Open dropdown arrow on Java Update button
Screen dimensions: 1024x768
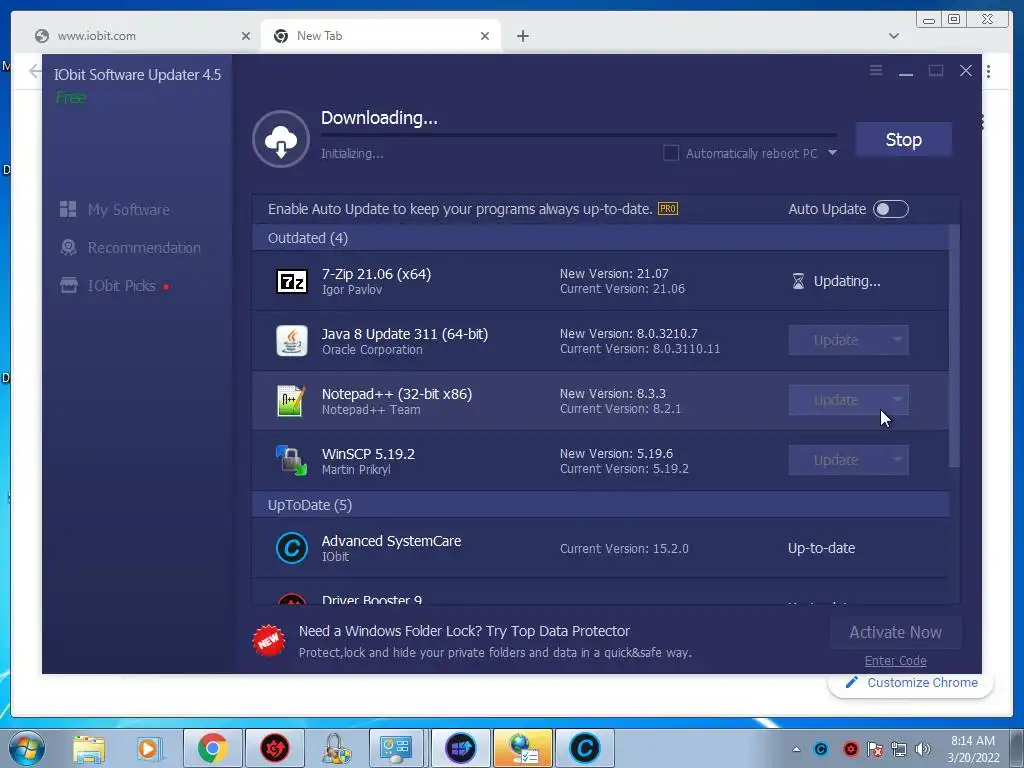click(897, 340)
